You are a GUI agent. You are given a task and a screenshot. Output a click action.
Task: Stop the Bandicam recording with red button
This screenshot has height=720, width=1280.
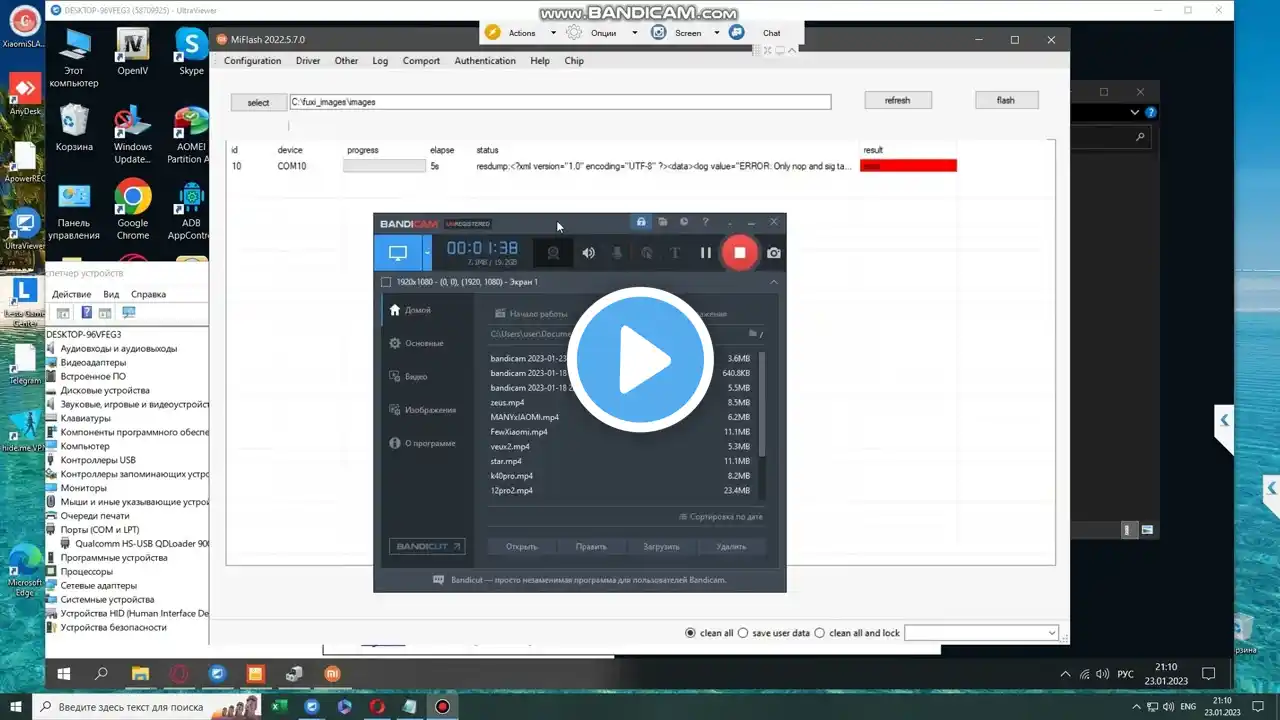[740, 253]
